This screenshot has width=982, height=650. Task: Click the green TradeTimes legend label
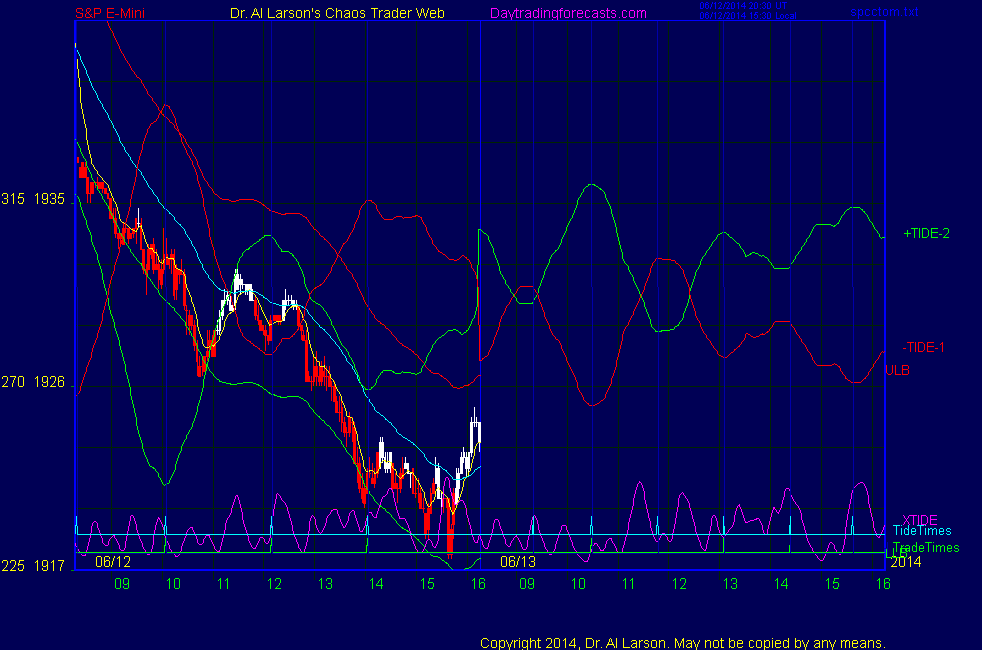(926, 547)
